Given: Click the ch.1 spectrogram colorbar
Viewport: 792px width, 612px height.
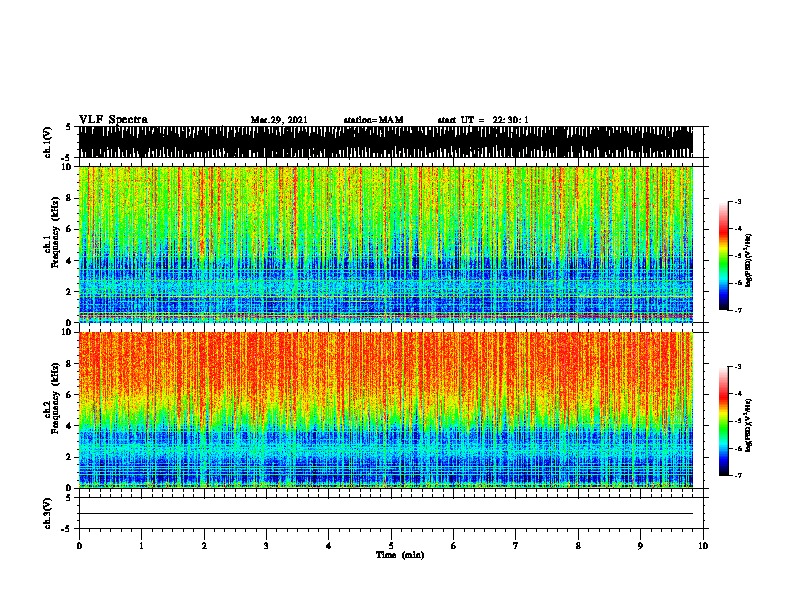Looking at the screenshot, I should click(724, 256).
